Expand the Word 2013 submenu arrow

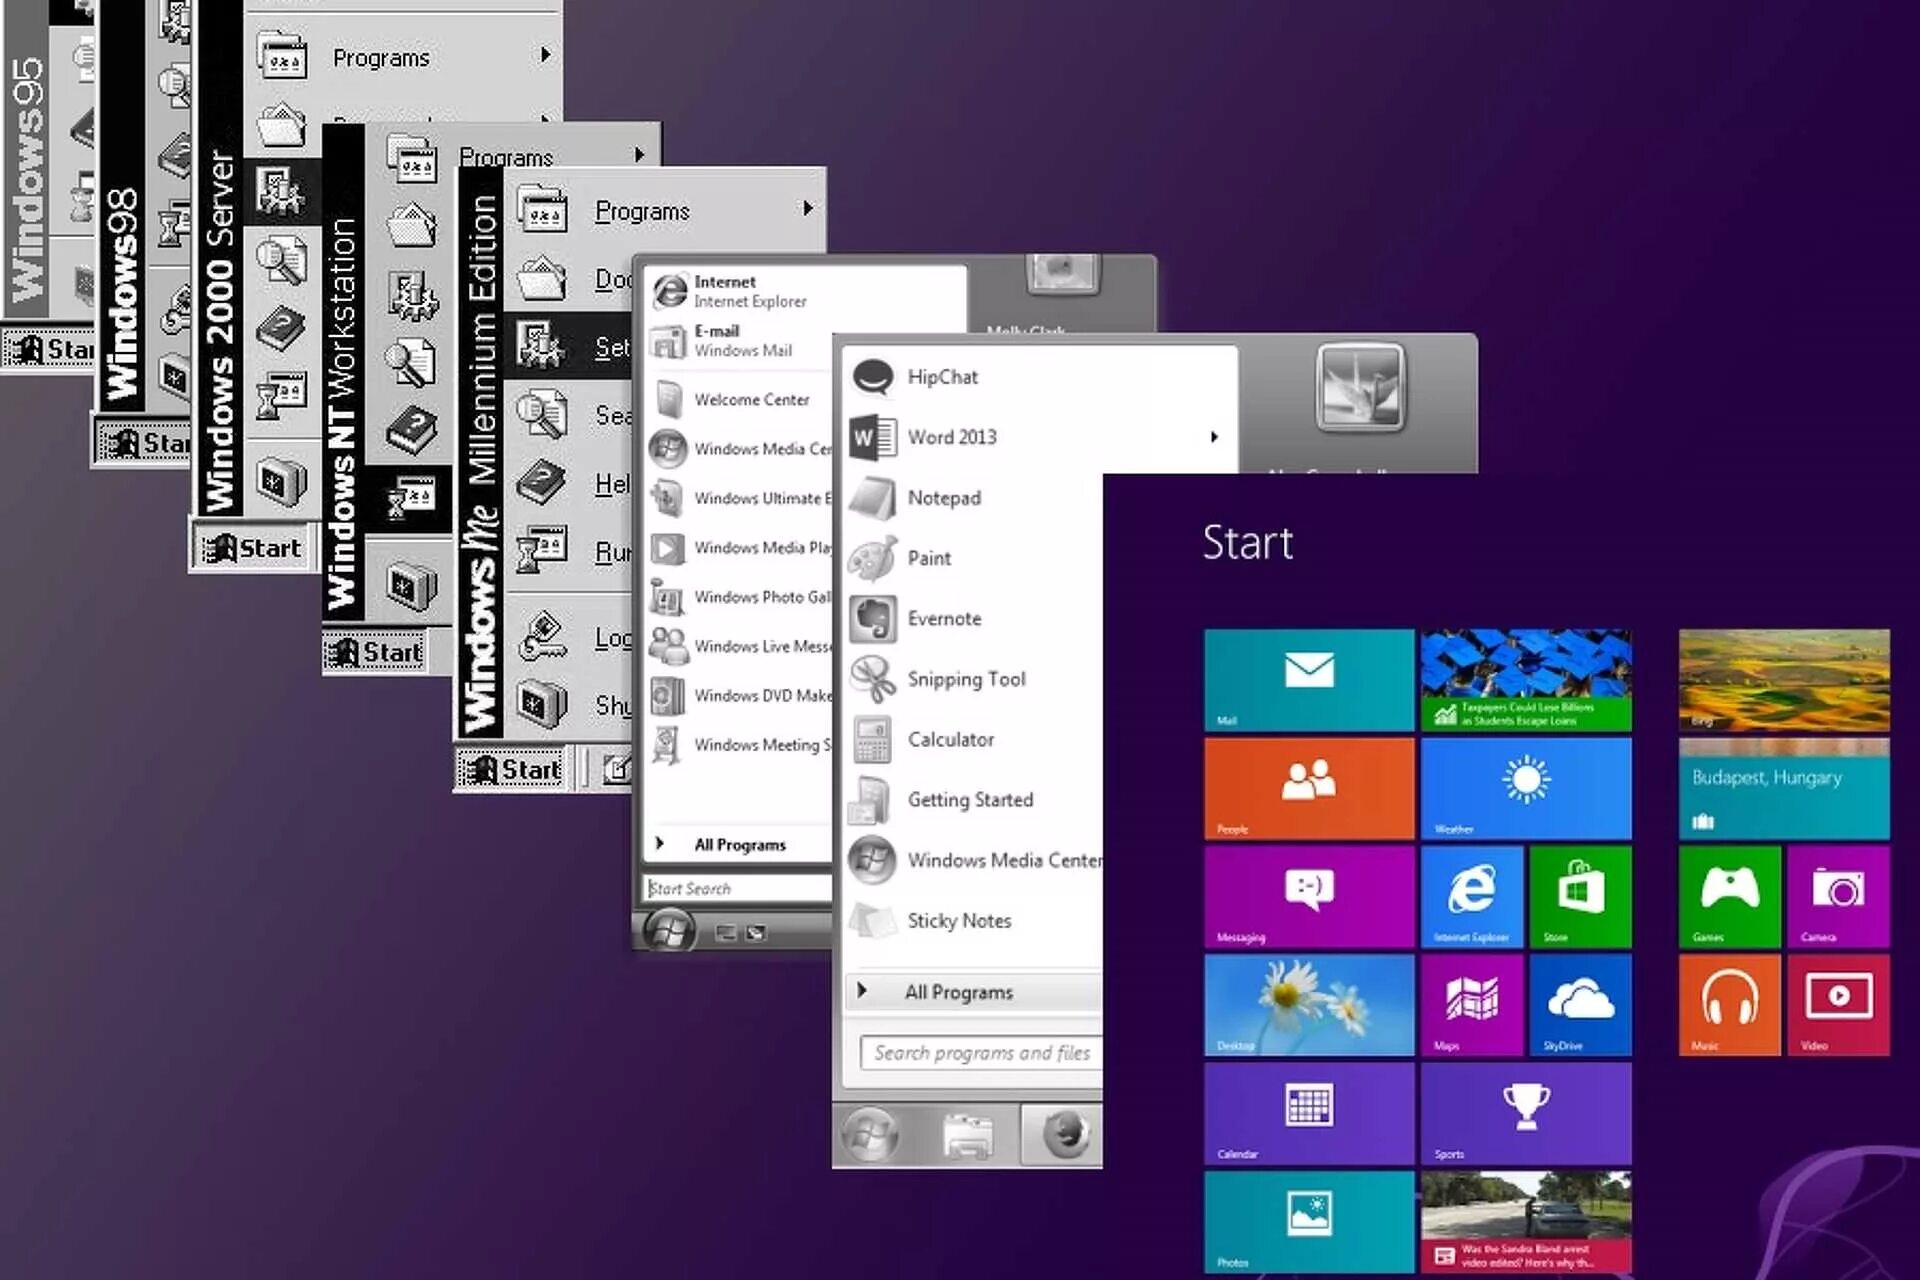[1213, 437]
